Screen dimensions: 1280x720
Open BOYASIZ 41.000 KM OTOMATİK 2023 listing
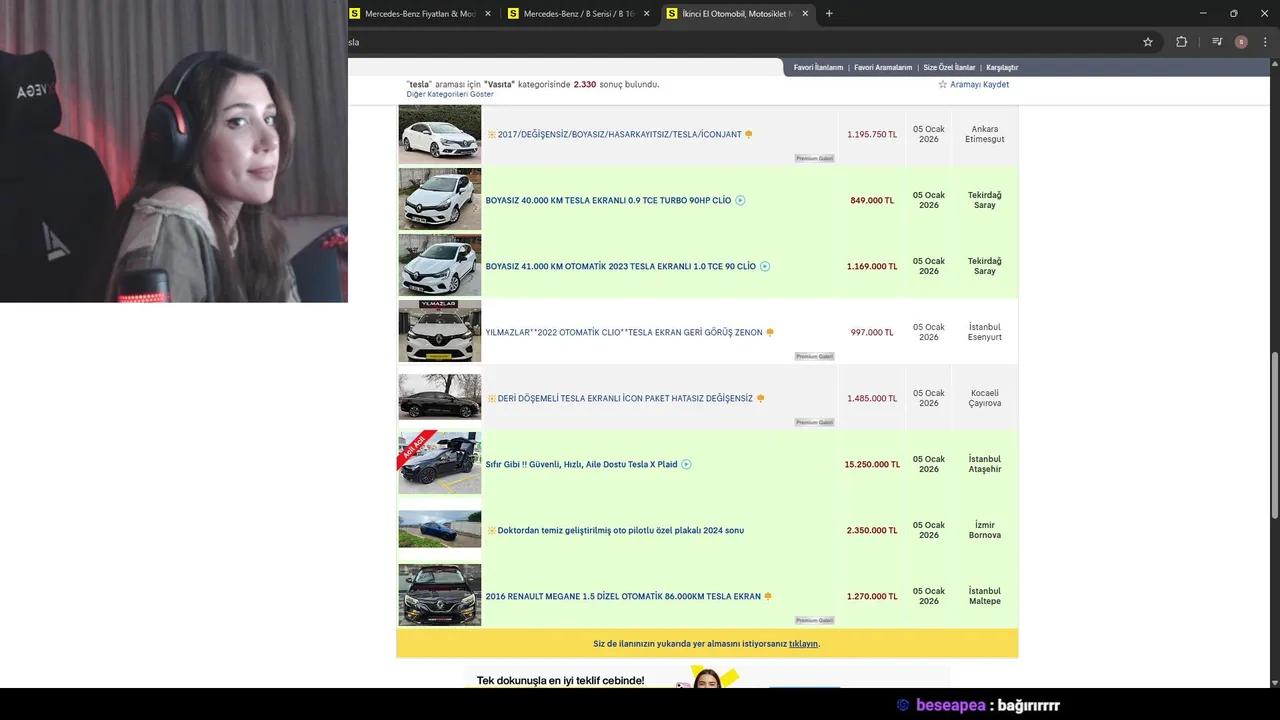click(x=620, y=266)
